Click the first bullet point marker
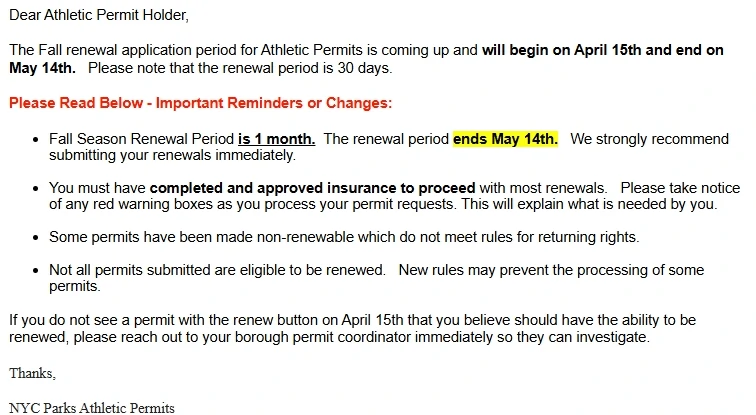The width and height of the screenshot is (756, 415). 36,140
